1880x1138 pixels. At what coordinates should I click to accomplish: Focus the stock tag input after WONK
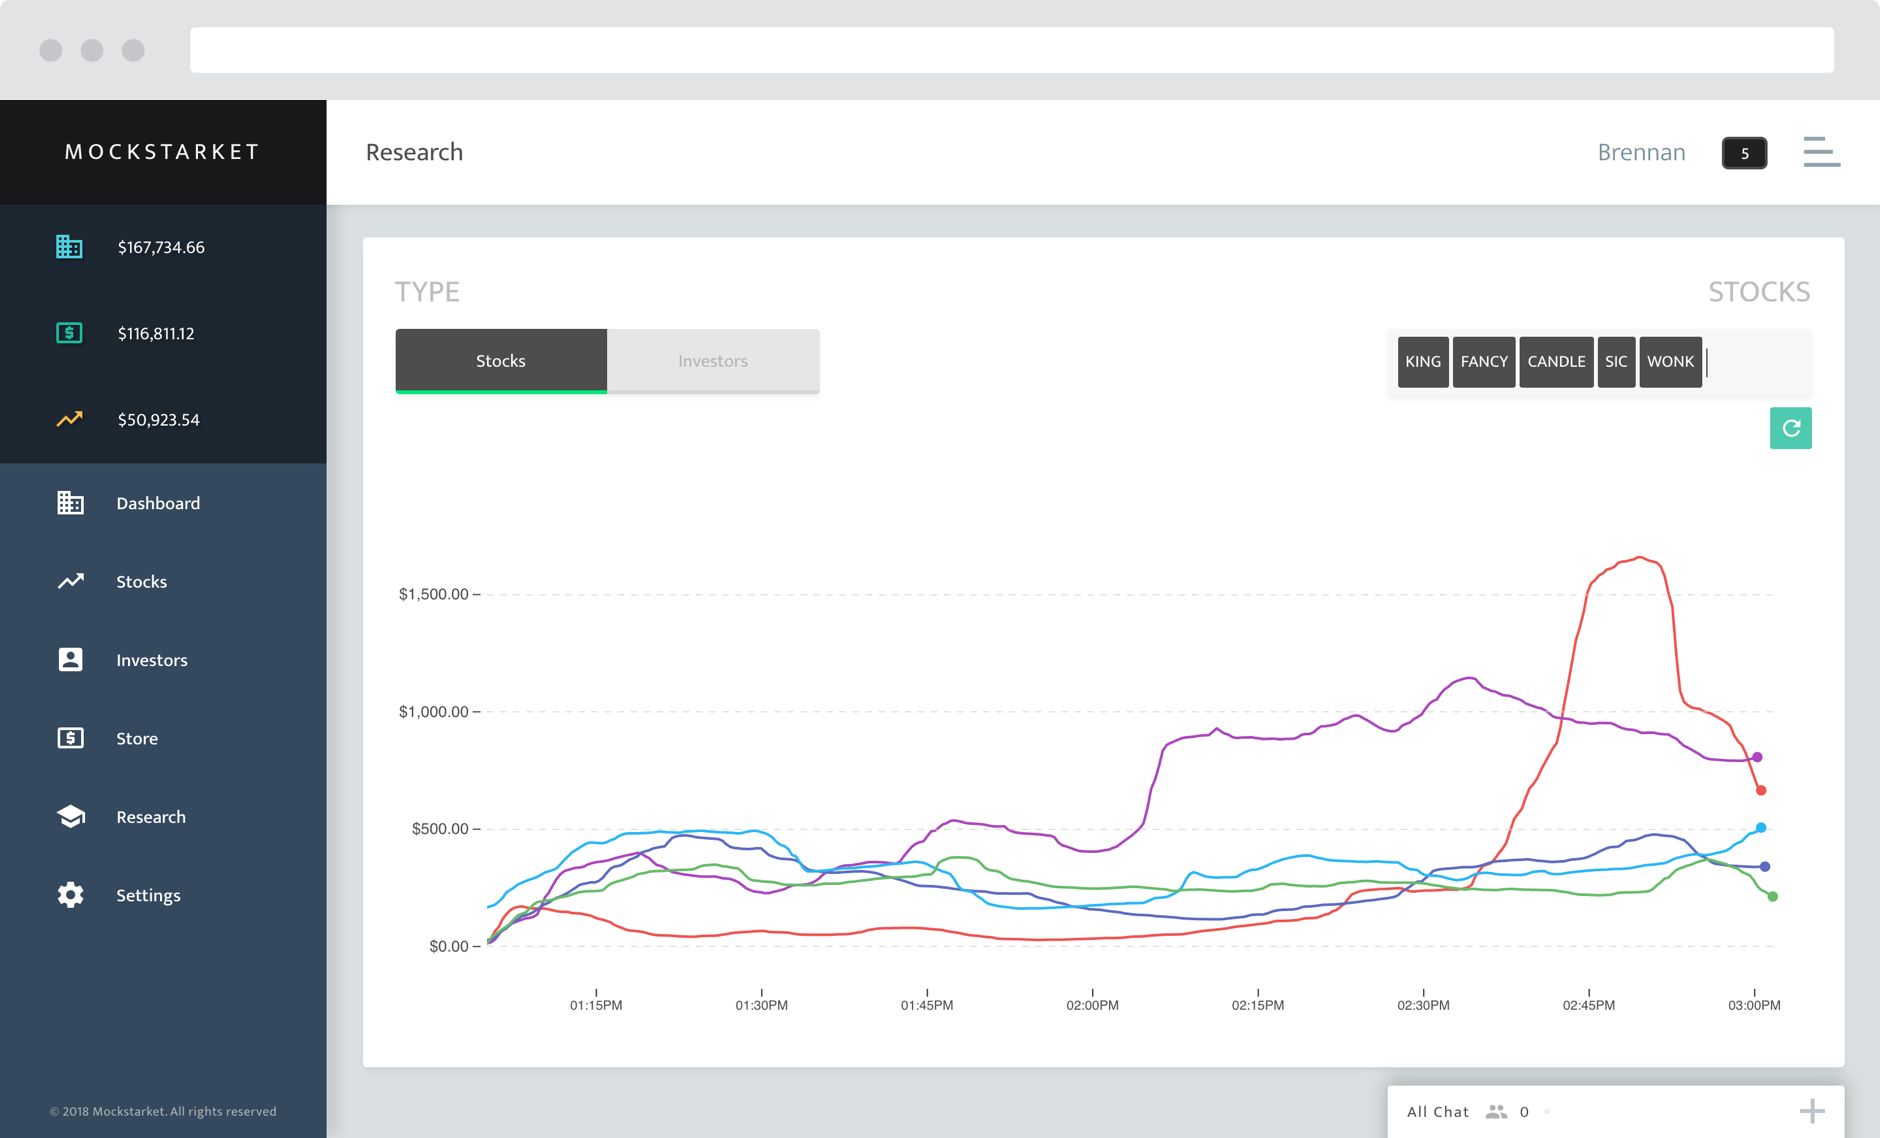(1755, 362)
